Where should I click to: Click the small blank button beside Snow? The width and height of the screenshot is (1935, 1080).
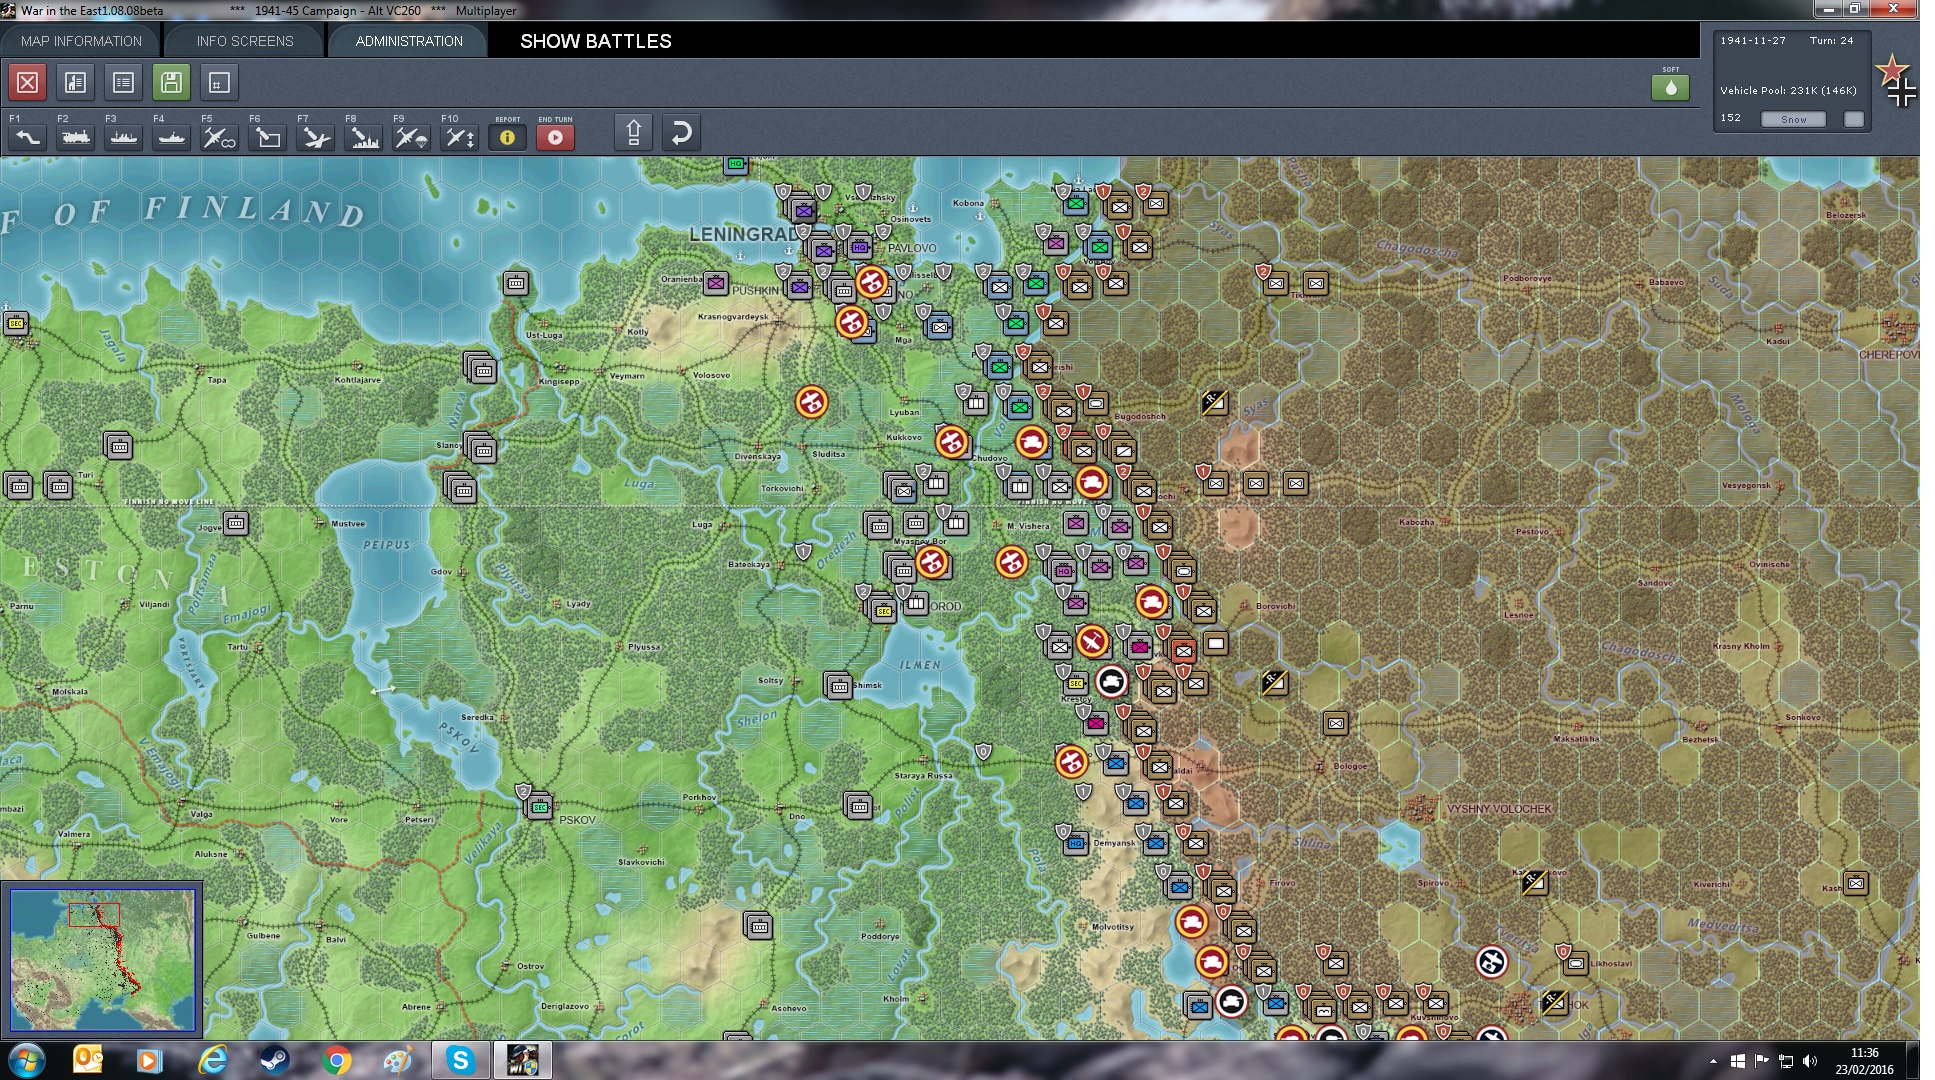(1853, 119)
